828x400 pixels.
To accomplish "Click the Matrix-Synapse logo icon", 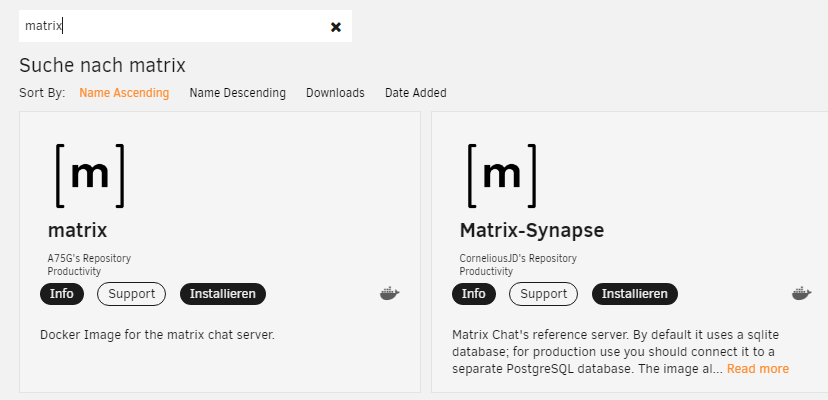I will click(x=502, y=175).
